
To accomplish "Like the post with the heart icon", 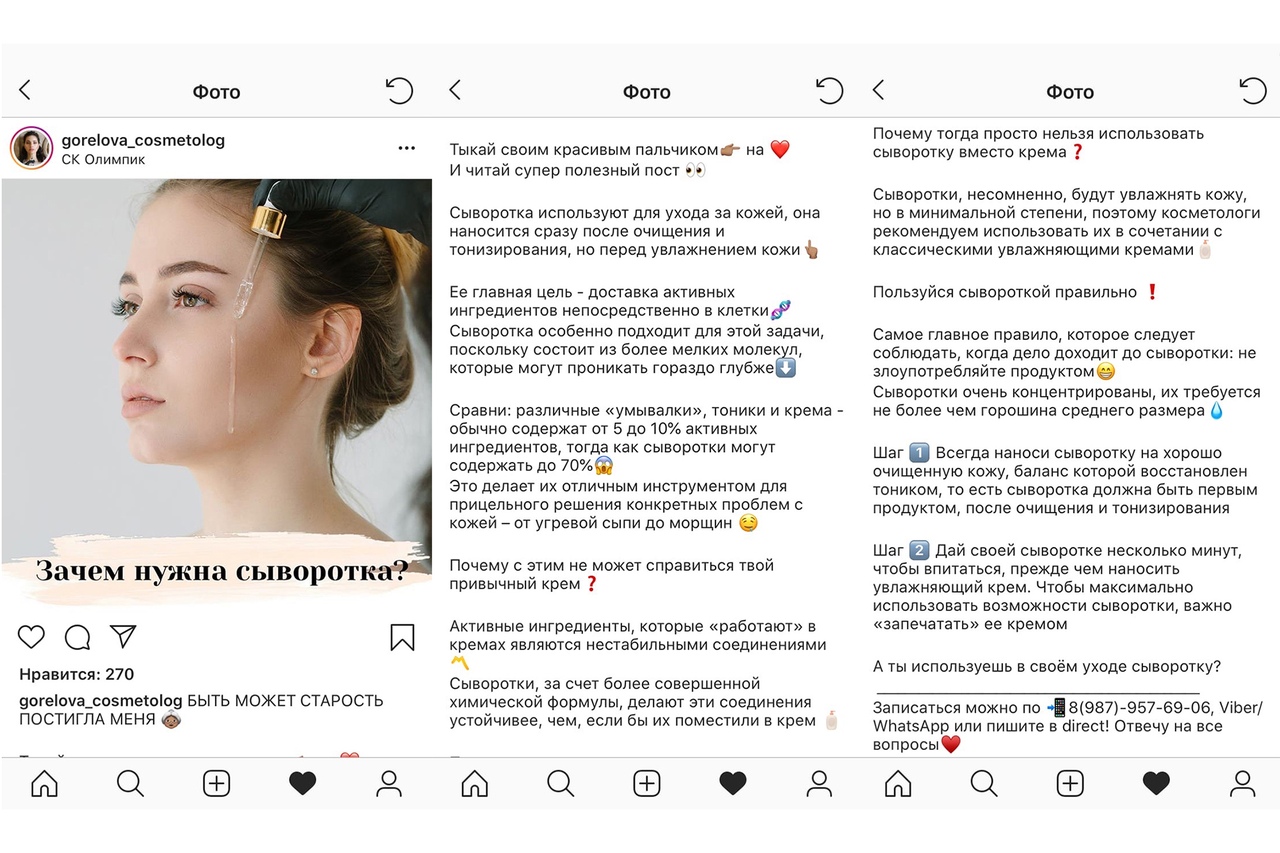I will pyautogui.click(x=32, y=637).
